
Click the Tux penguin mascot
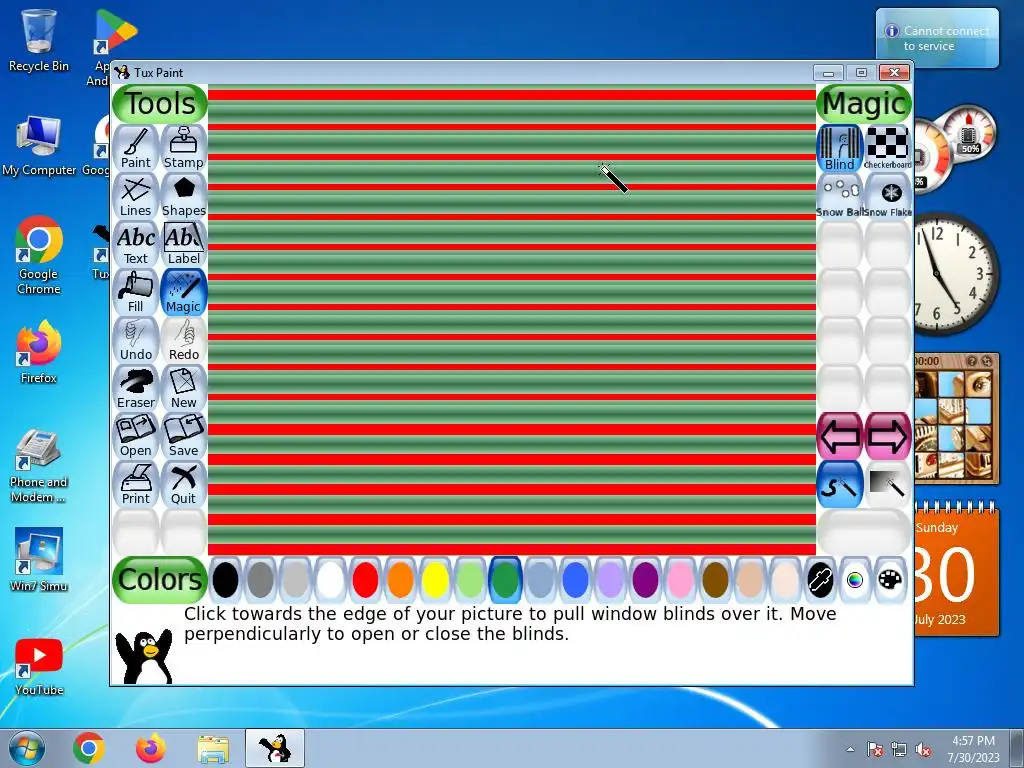click(144, 657)
